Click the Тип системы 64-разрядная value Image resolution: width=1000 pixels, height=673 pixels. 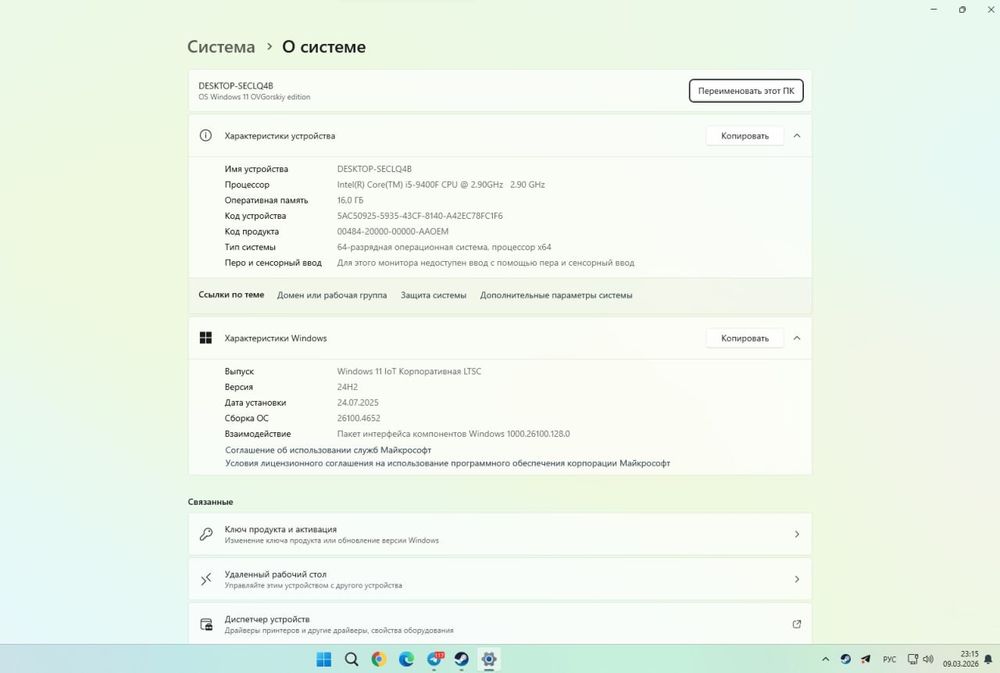pyautogui.click(x=444, y=247)
